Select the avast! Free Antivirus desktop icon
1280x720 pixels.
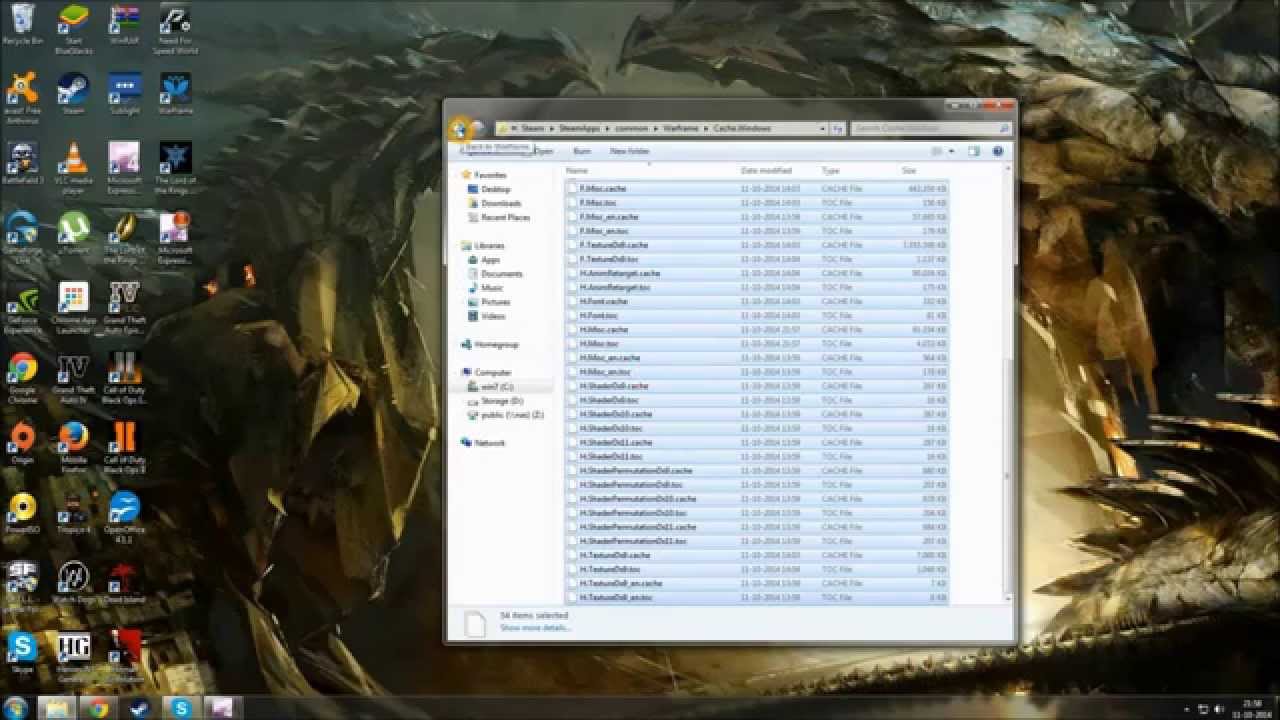(x=22, y=98)
